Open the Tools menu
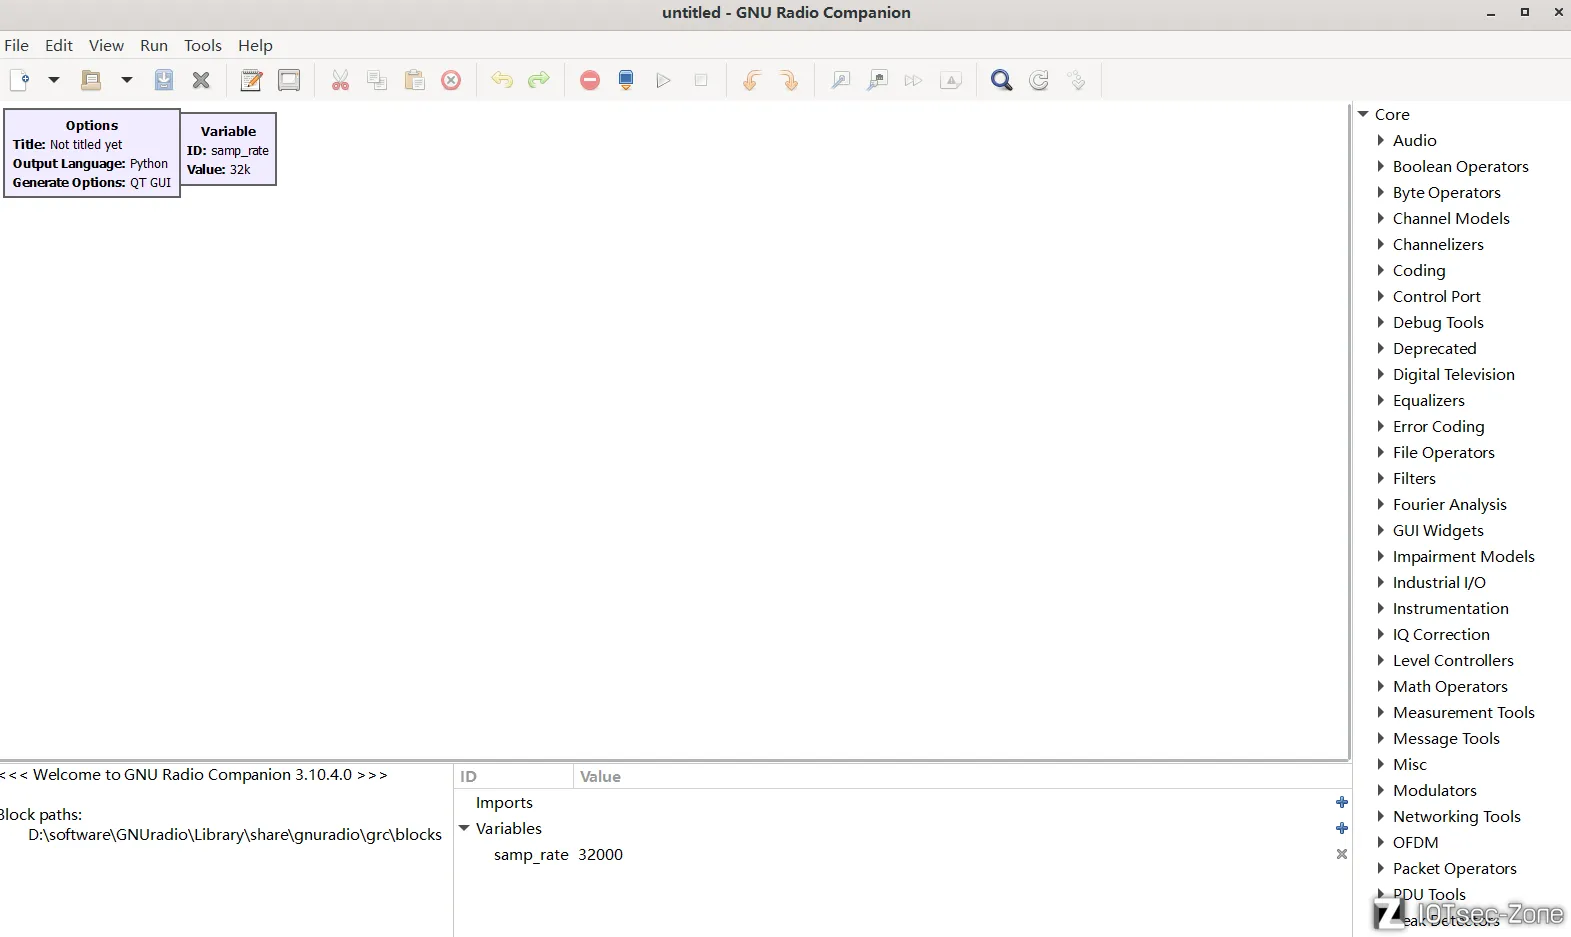The height and width of the screenshot is (937, 1571). 203,45
